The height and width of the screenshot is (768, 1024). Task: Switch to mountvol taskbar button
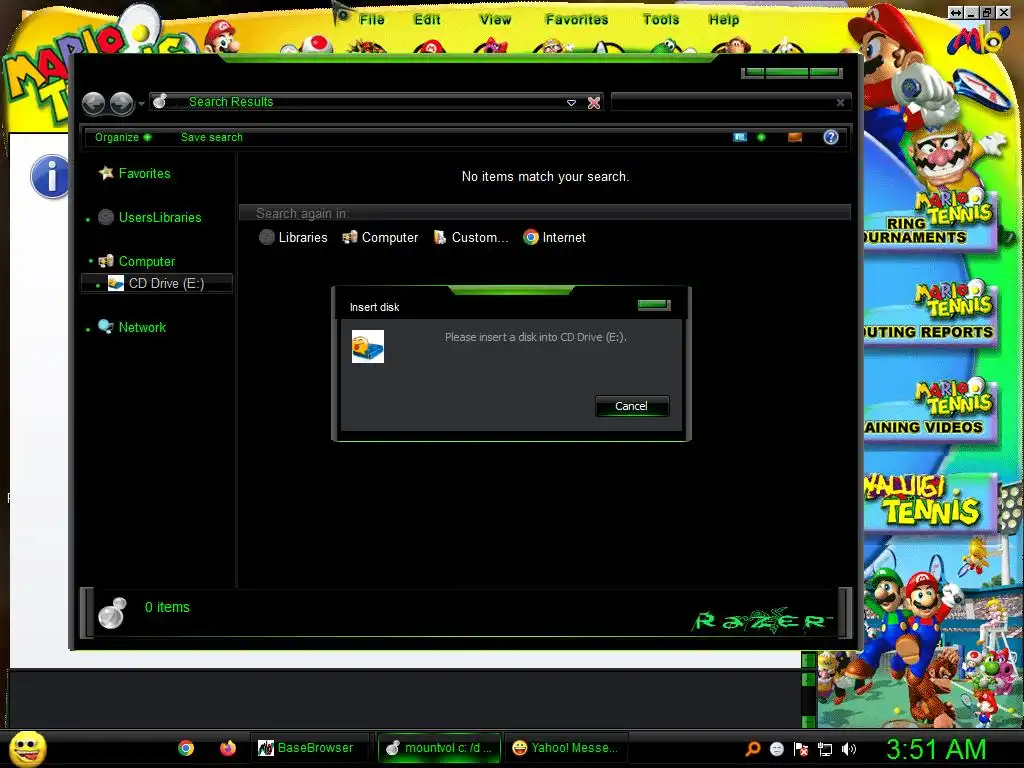[x=439, y=748]
